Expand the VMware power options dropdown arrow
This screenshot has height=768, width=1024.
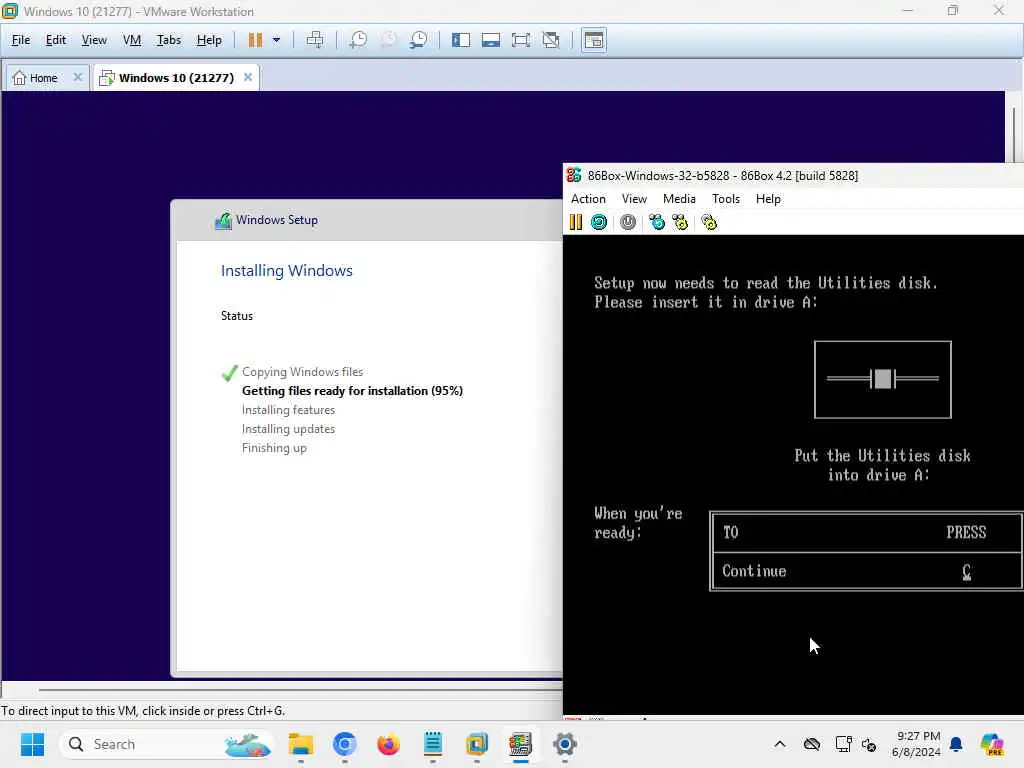(x=276, y=40)
